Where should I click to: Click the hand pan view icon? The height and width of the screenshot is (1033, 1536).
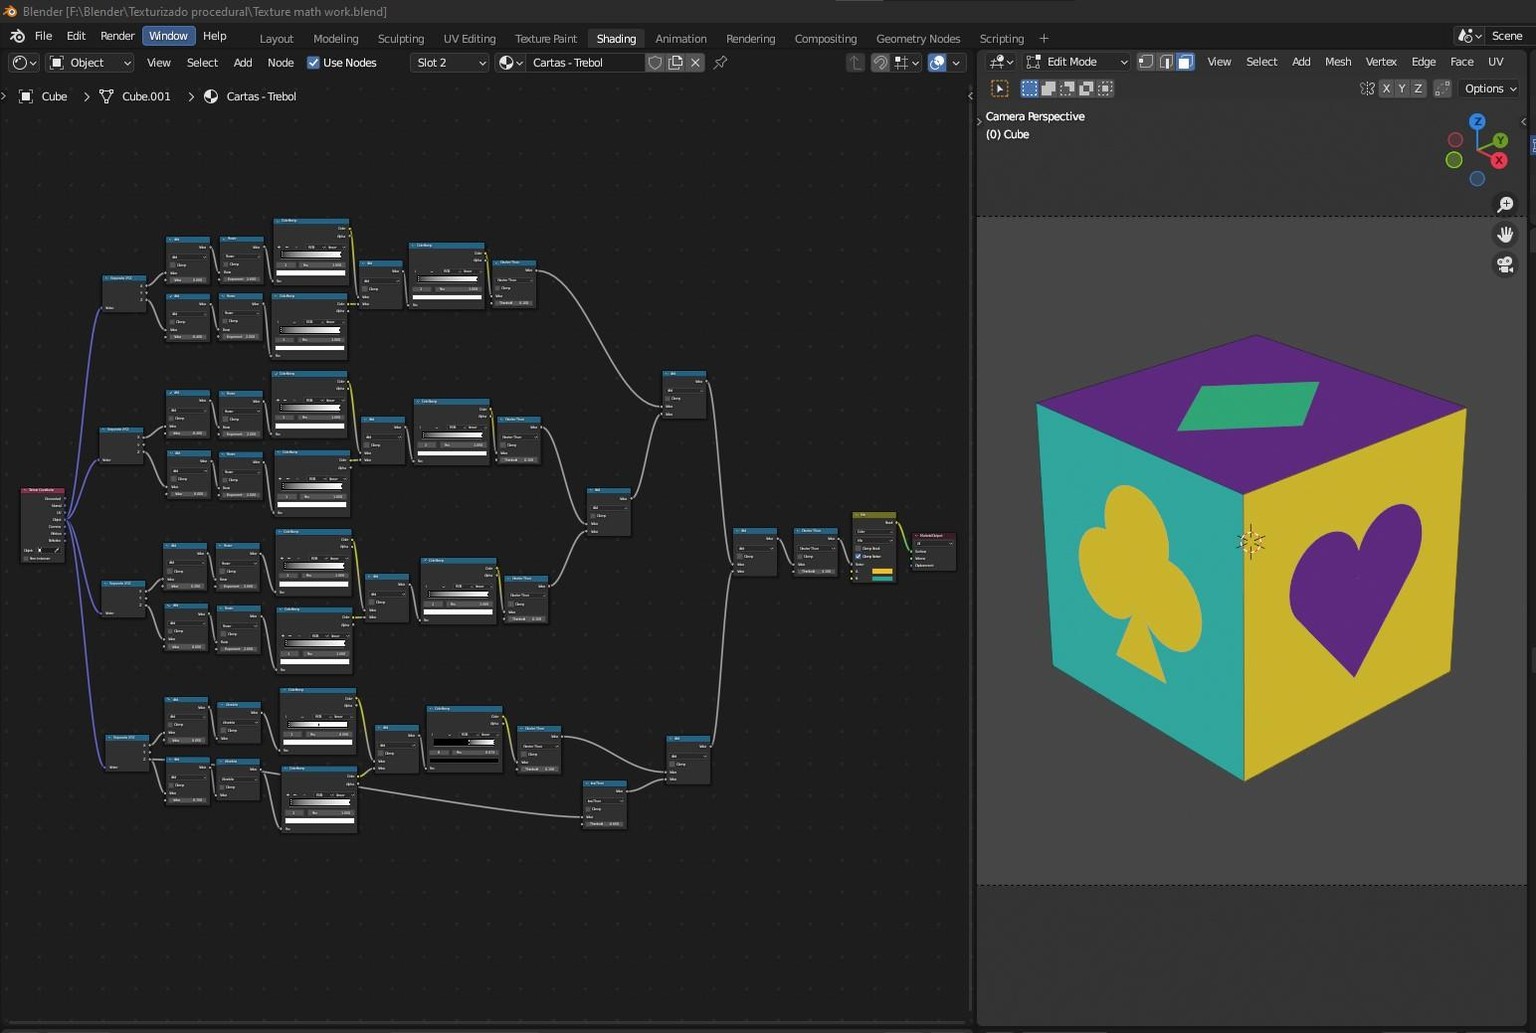click(x=1505, y=235)
